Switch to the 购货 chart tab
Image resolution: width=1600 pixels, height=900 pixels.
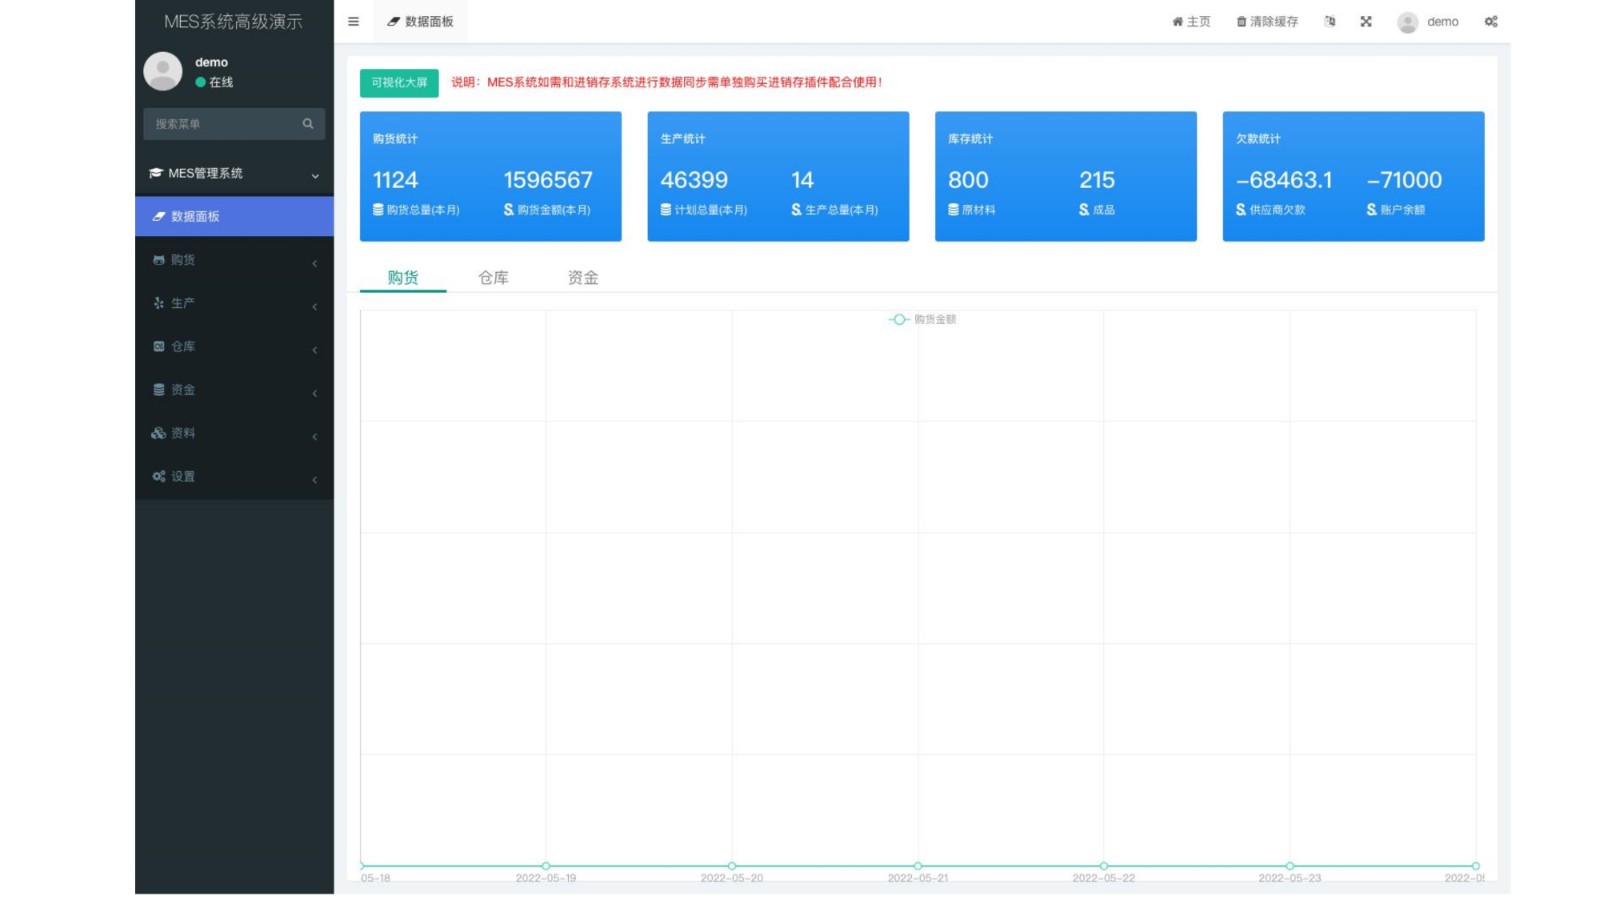point(403,277)
